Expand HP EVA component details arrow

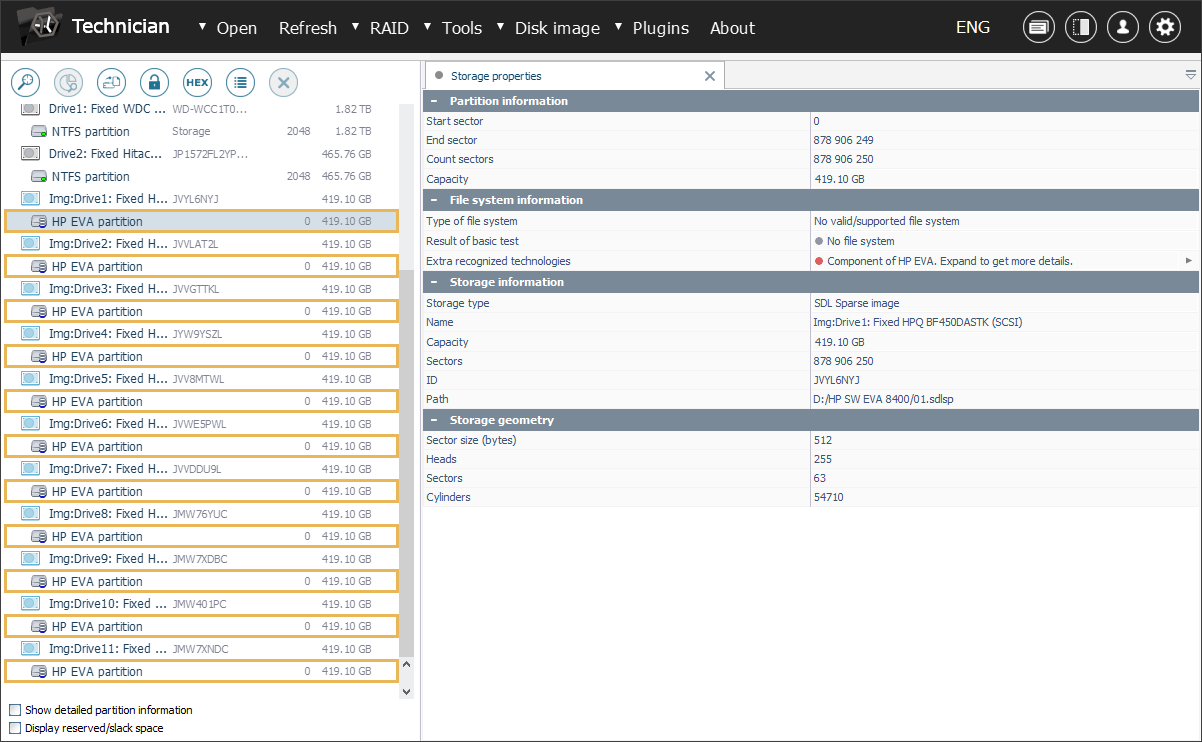click(x=1189, y=261)
